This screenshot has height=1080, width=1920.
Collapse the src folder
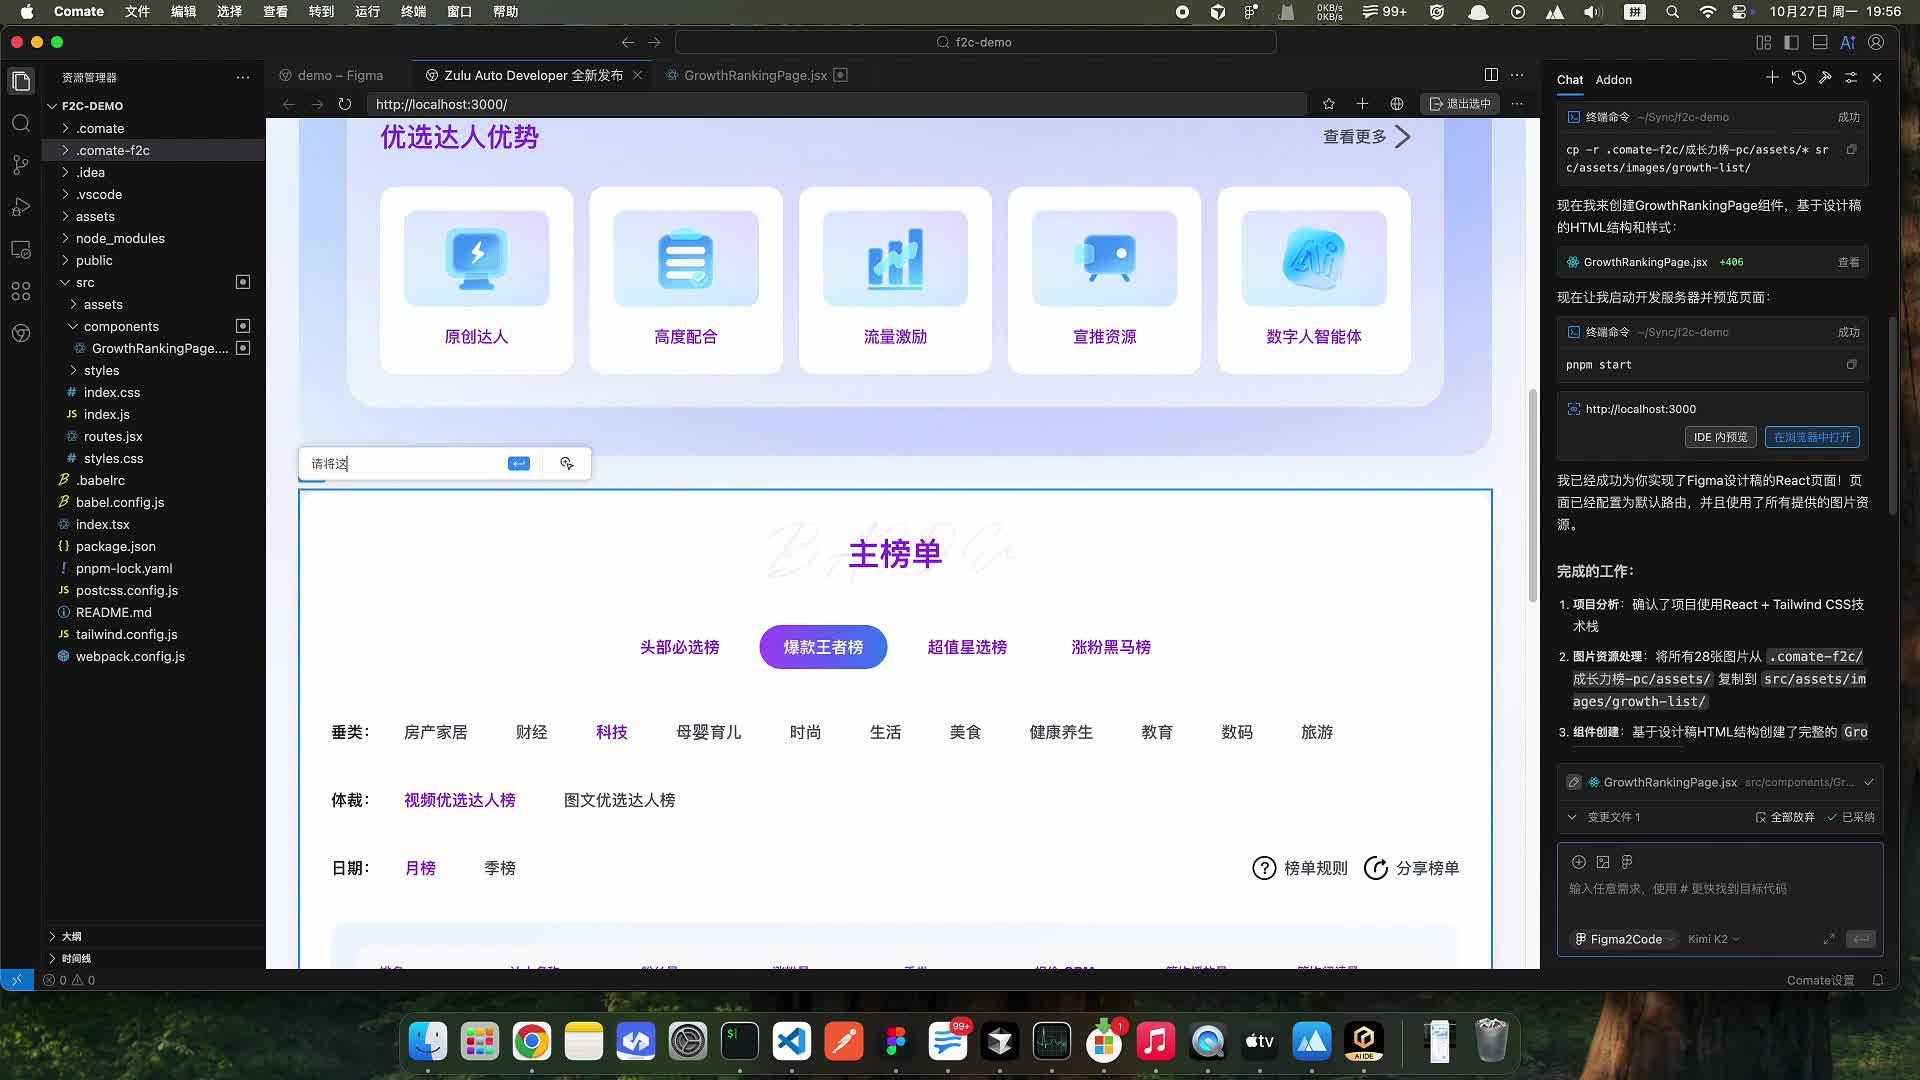click(x=85, y=282)
